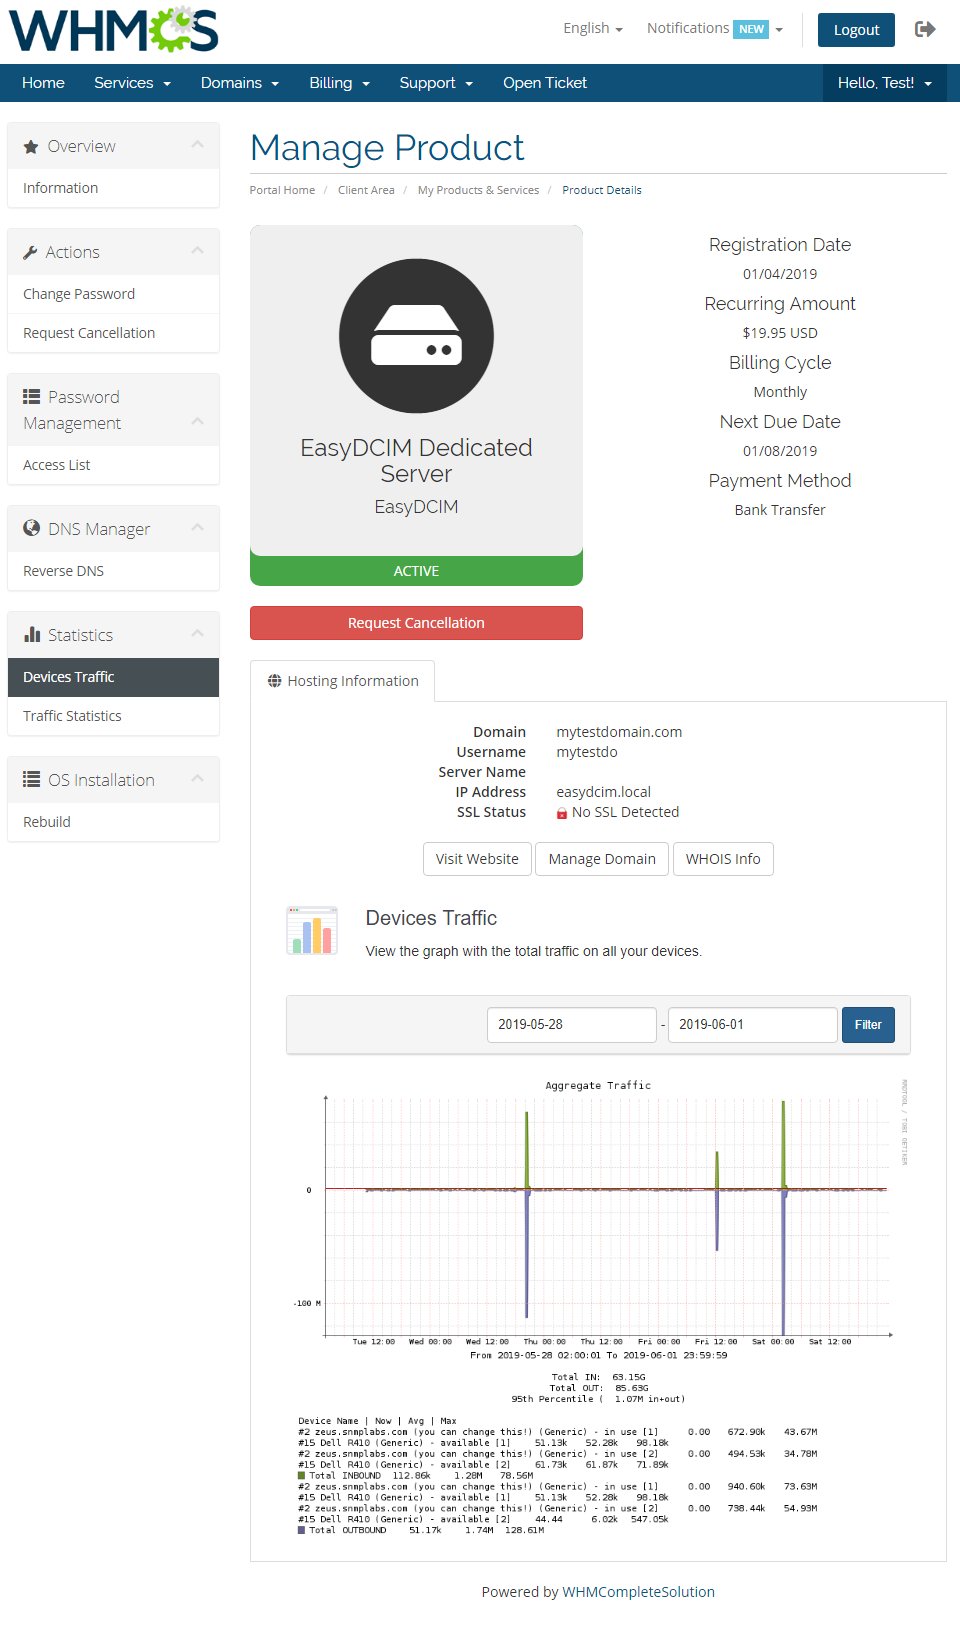Viewport: 960px width, 1638px height.
Task: Click the Hosting Information globe icon
Action: click(274, 681)
